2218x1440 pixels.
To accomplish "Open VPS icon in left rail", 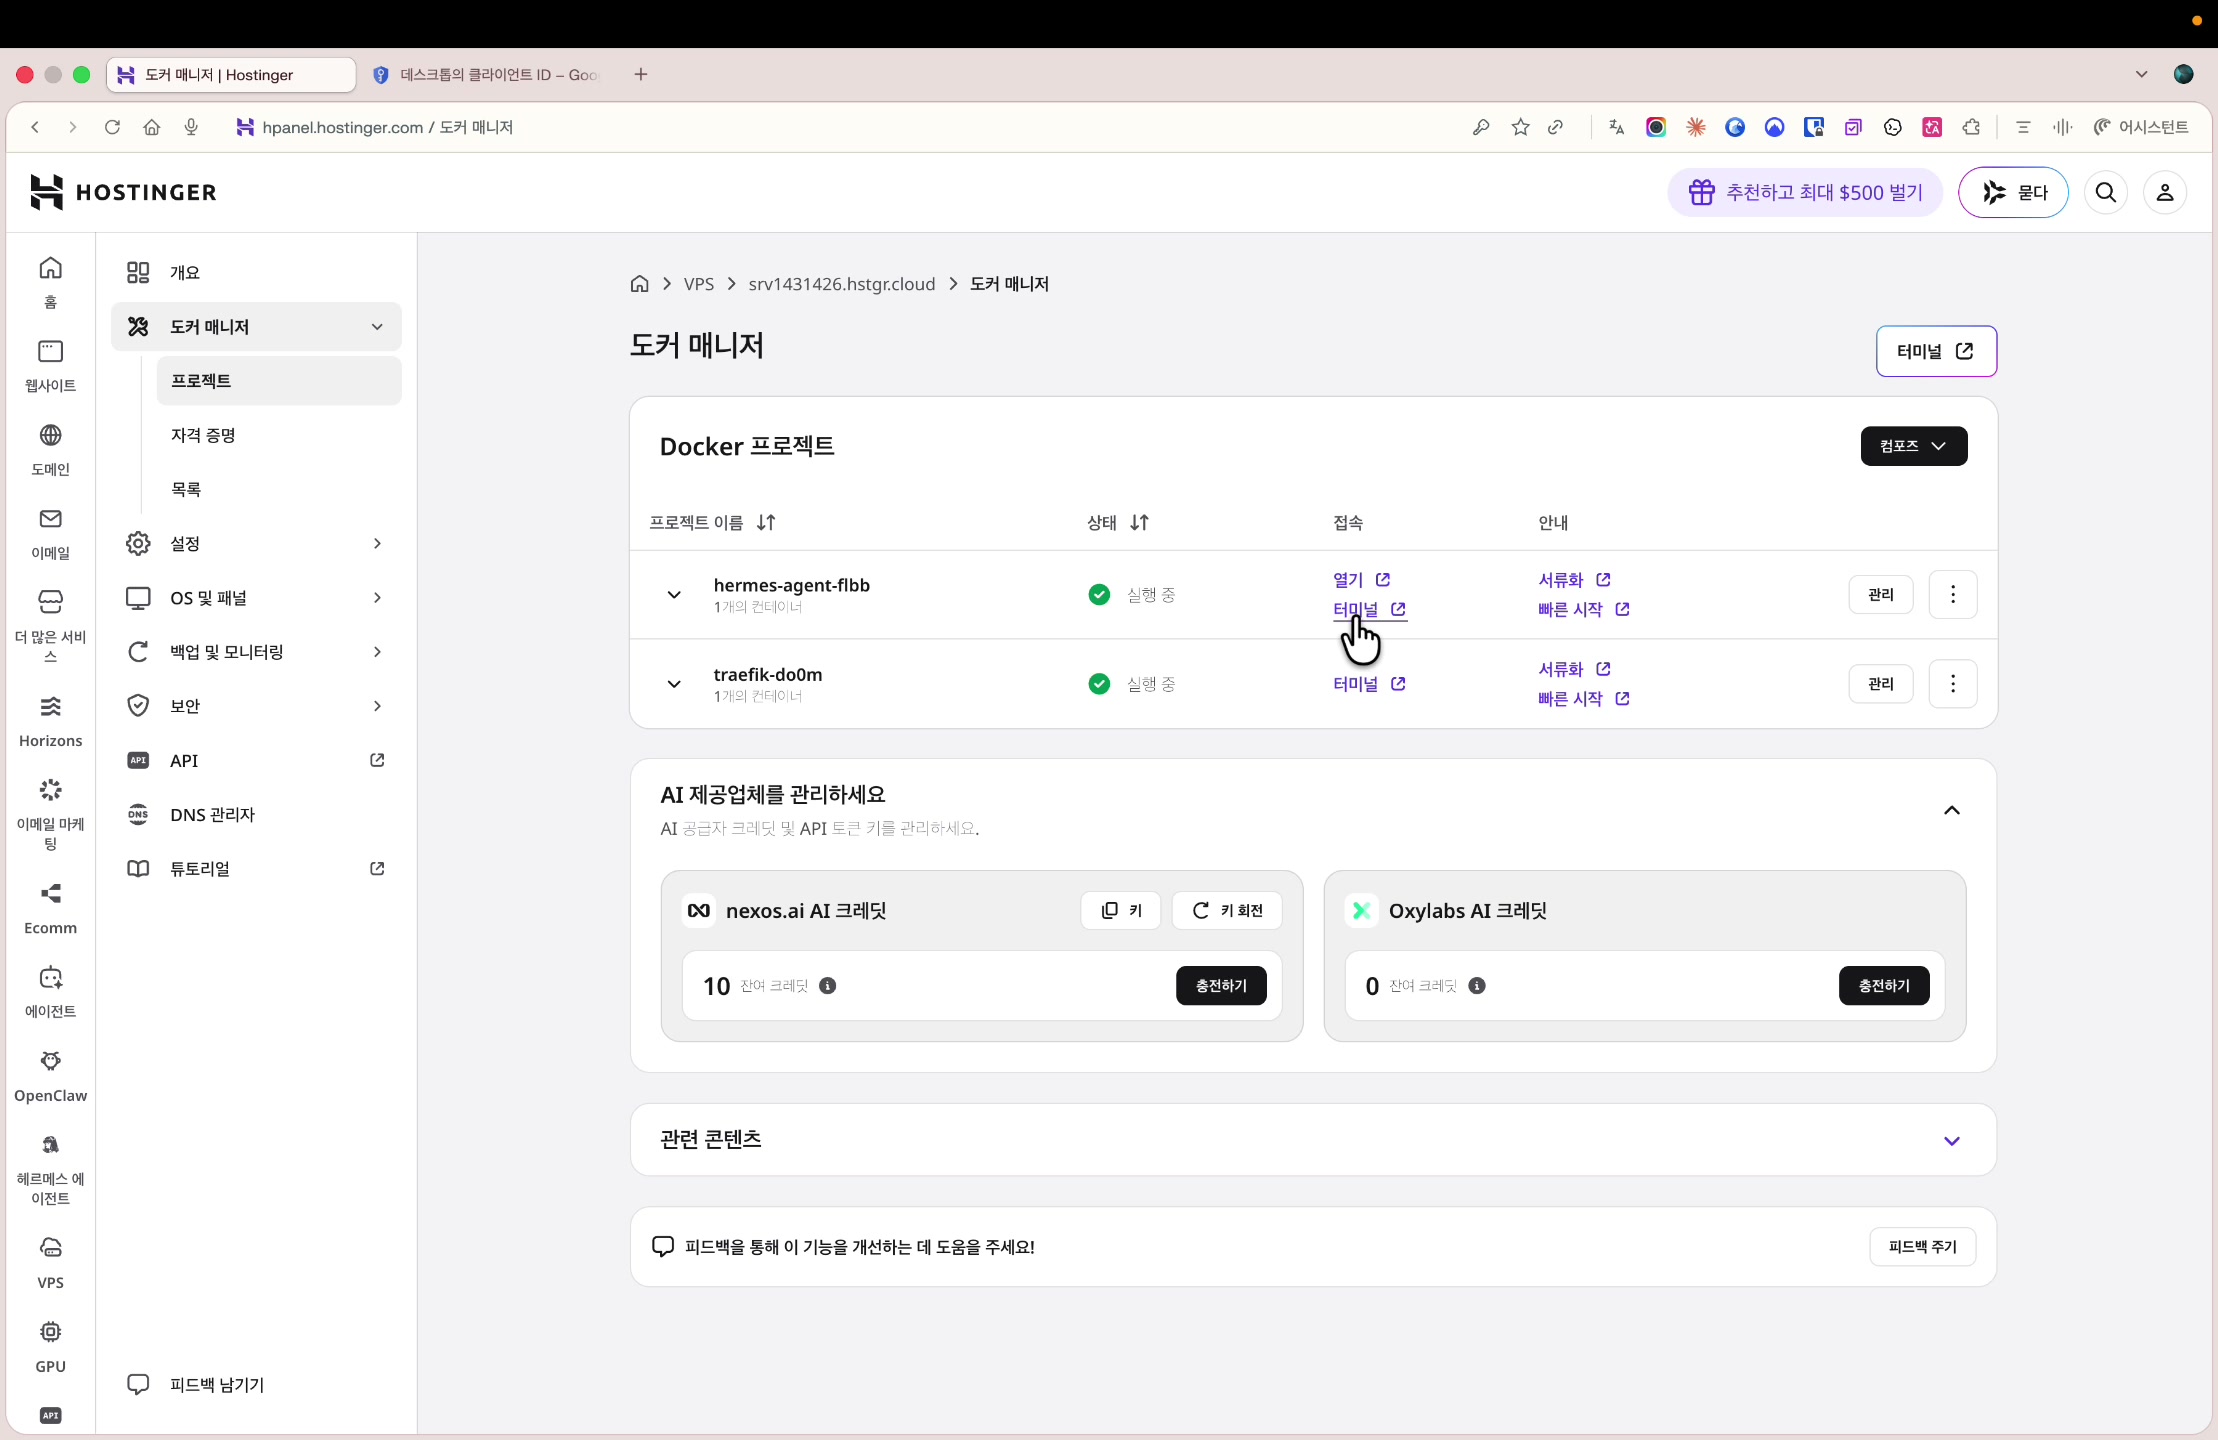I will coord(50,1247).
